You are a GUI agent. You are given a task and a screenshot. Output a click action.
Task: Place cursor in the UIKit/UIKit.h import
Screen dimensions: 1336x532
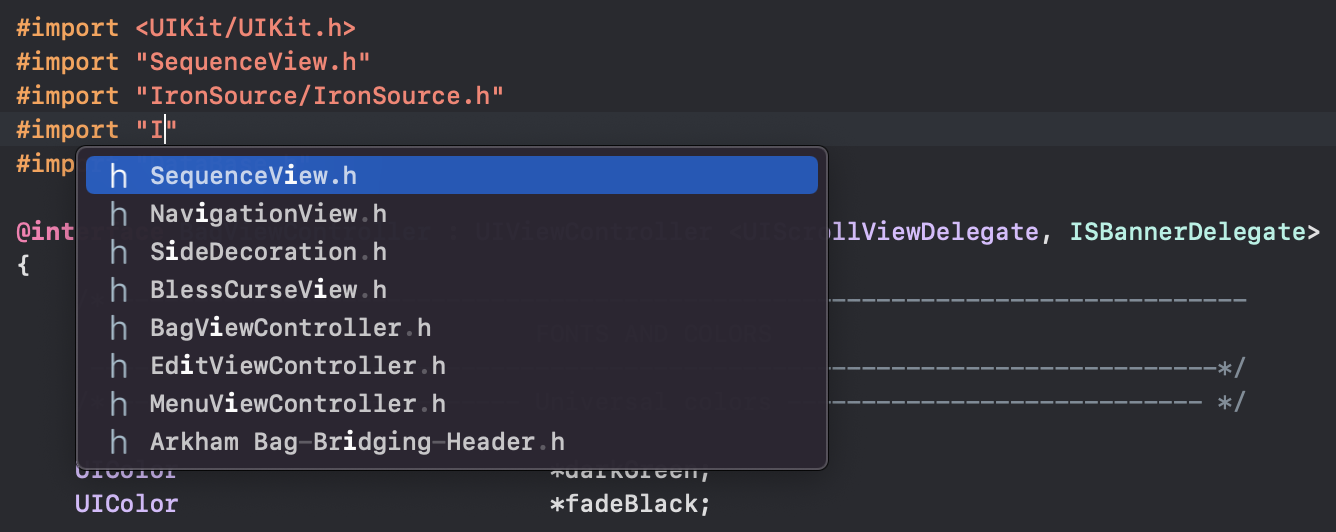tap(245, 28)
